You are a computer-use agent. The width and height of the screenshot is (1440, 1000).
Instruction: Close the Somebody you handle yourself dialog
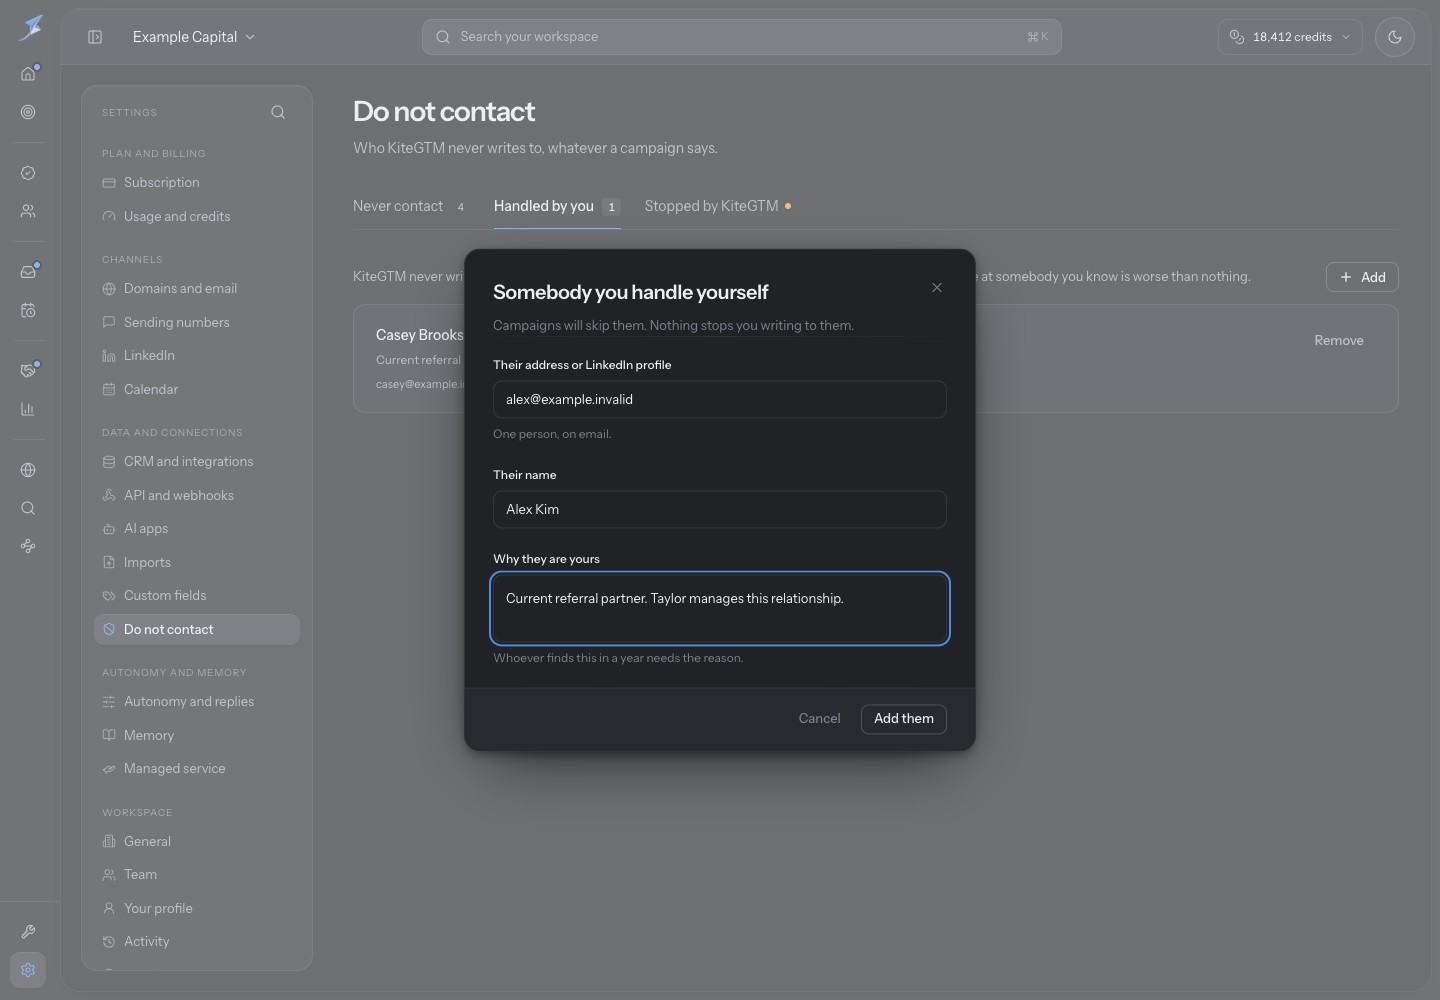[x=937, y=288]
